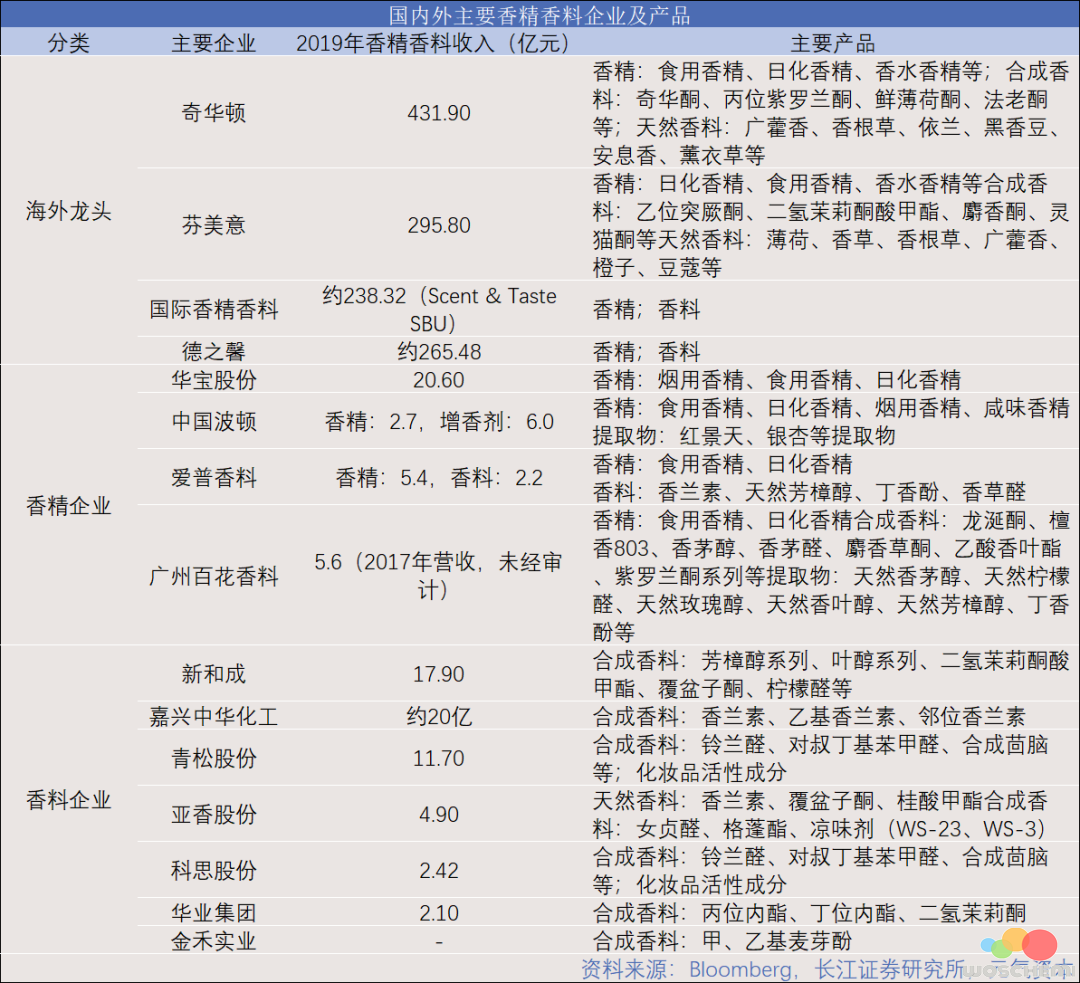This screenshot has width=1080, height=983.
Task: Select the 约238.32 (Scent & Taste SBU) cell
Action: tap(439, 309)
